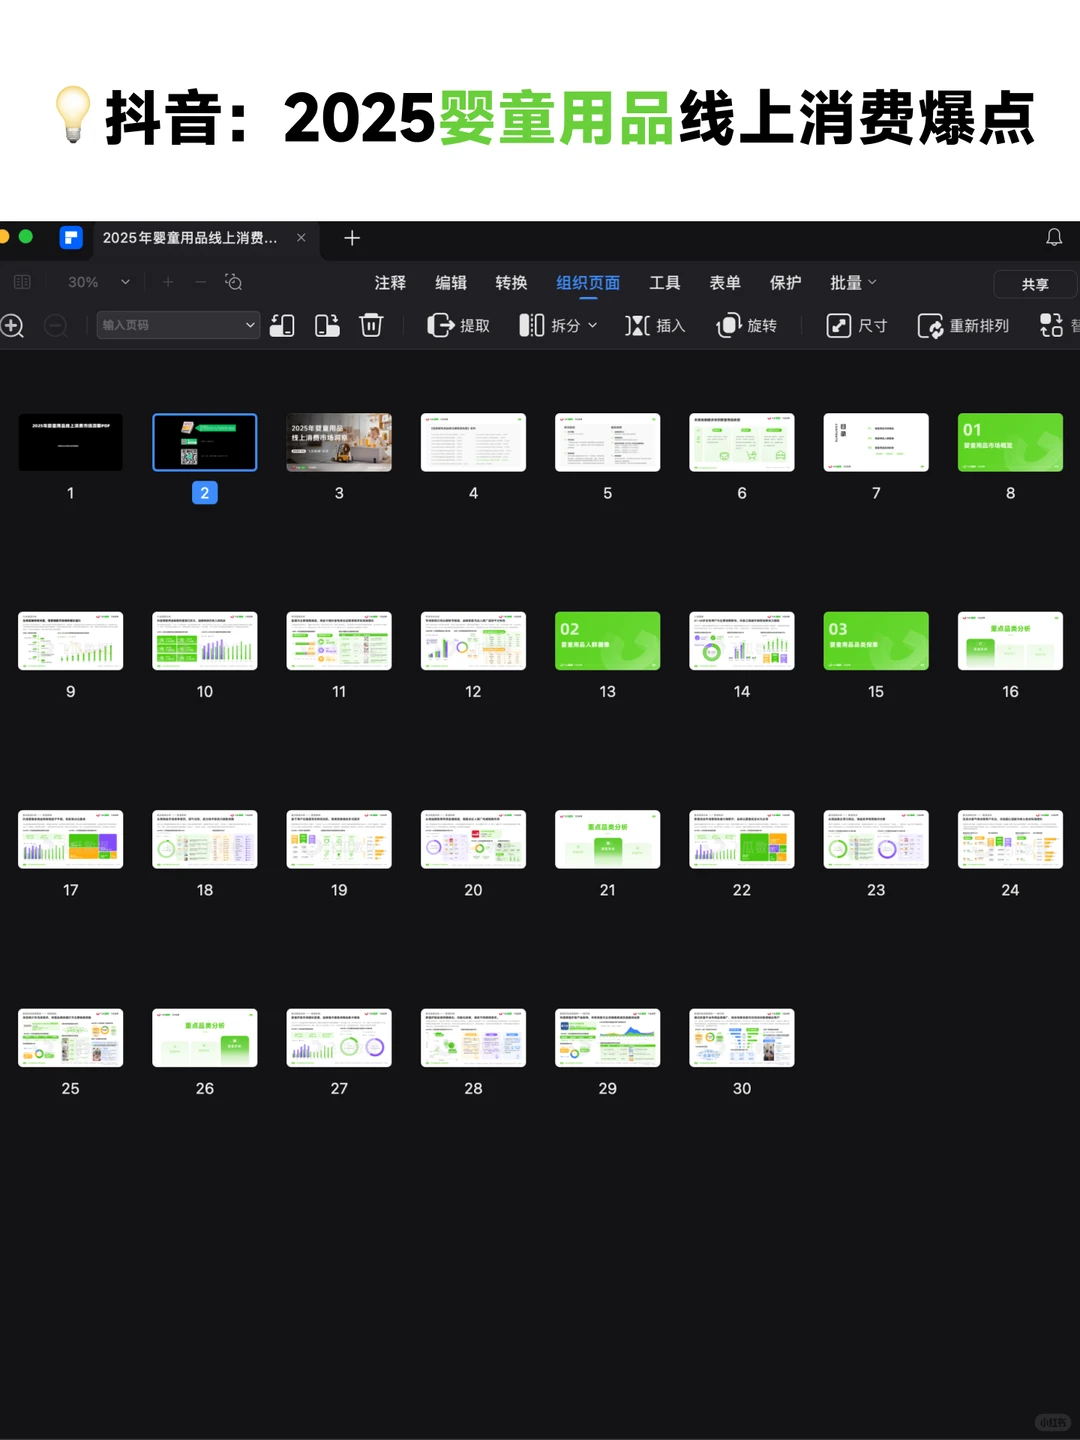The image size is (1080, 1440).
Task: Open the 注释 menu tab
Action: coord(390,283)
